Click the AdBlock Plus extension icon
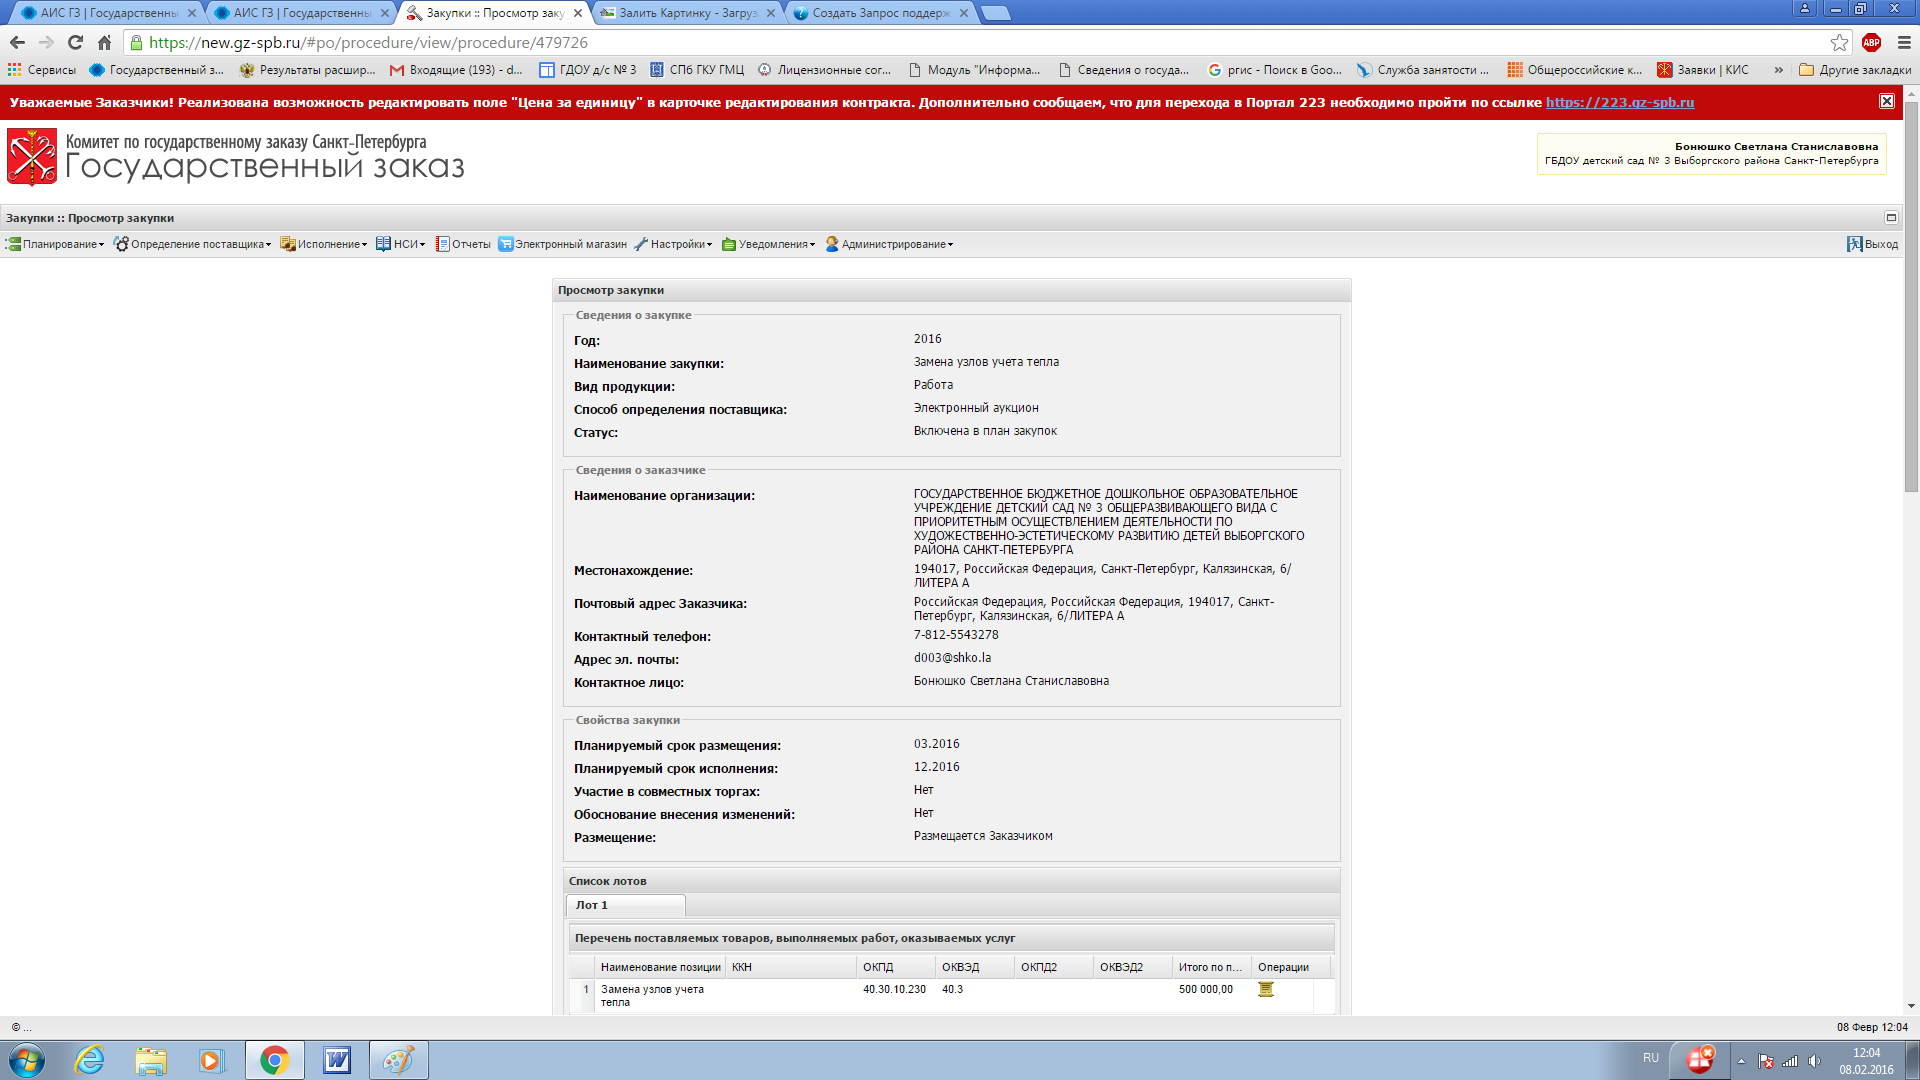This screenshot has width=1920, height=1080. click(1871, 42)
